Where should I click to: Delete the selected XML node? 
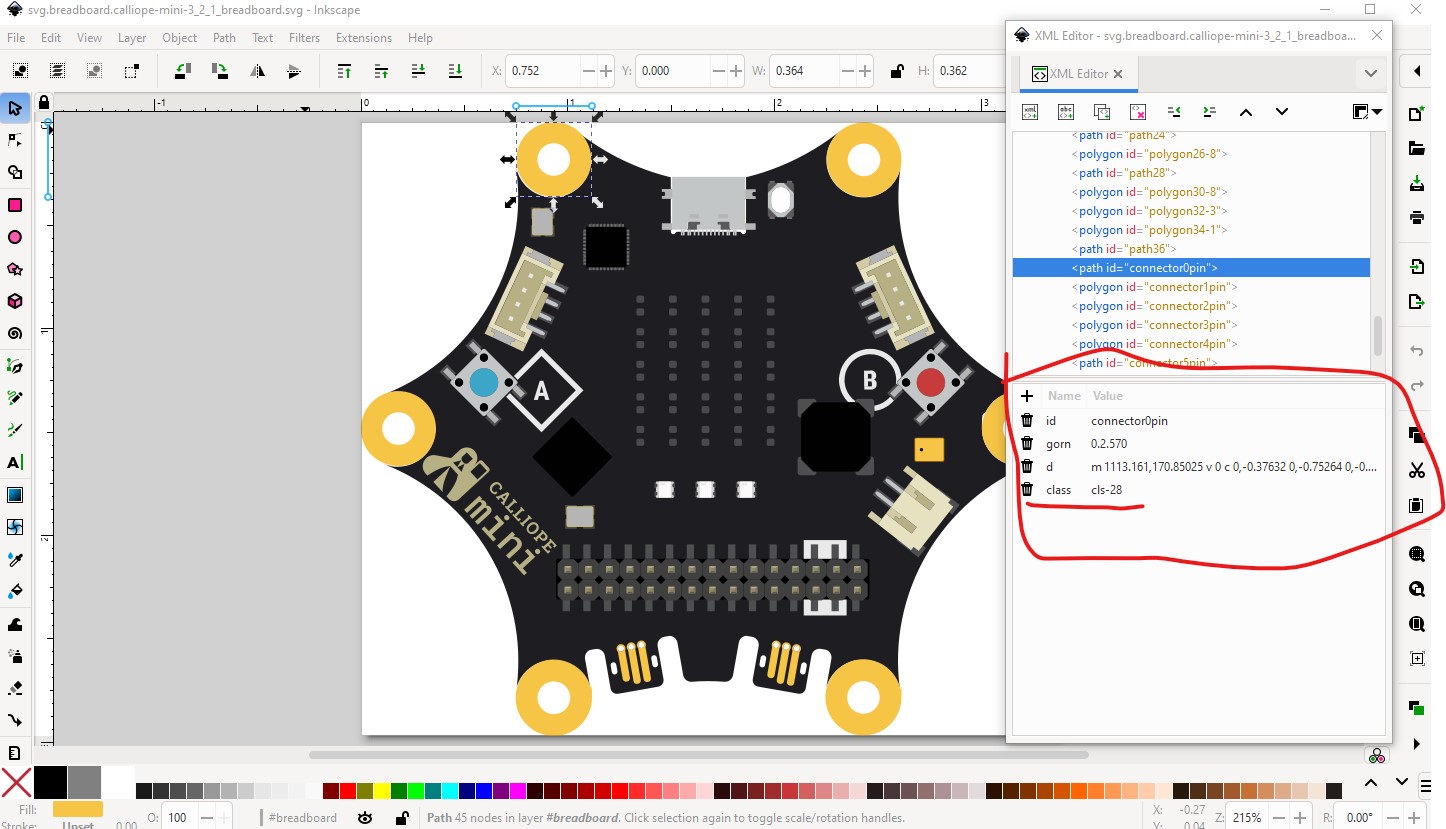pyautogui.click(x=1138, y=112)
